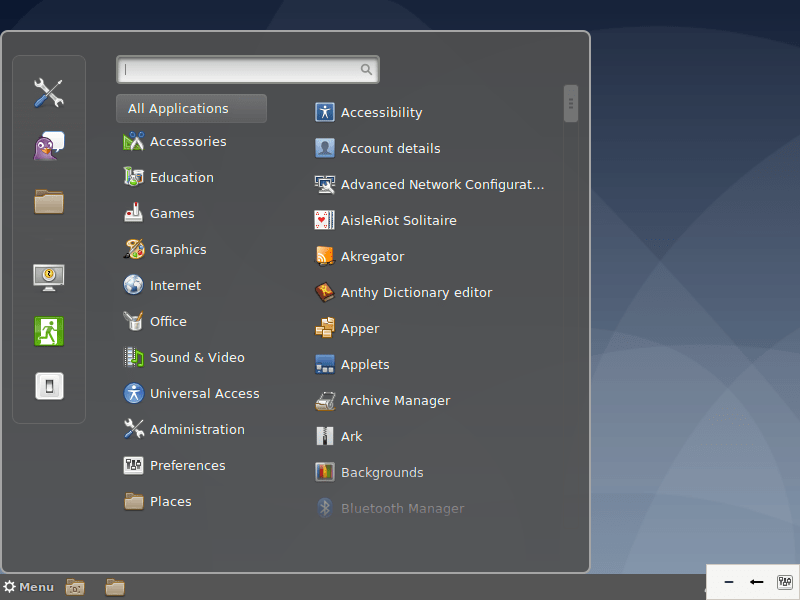
Task: Click the scrollbar beside the application list
Action: click(x=570, y=103)
